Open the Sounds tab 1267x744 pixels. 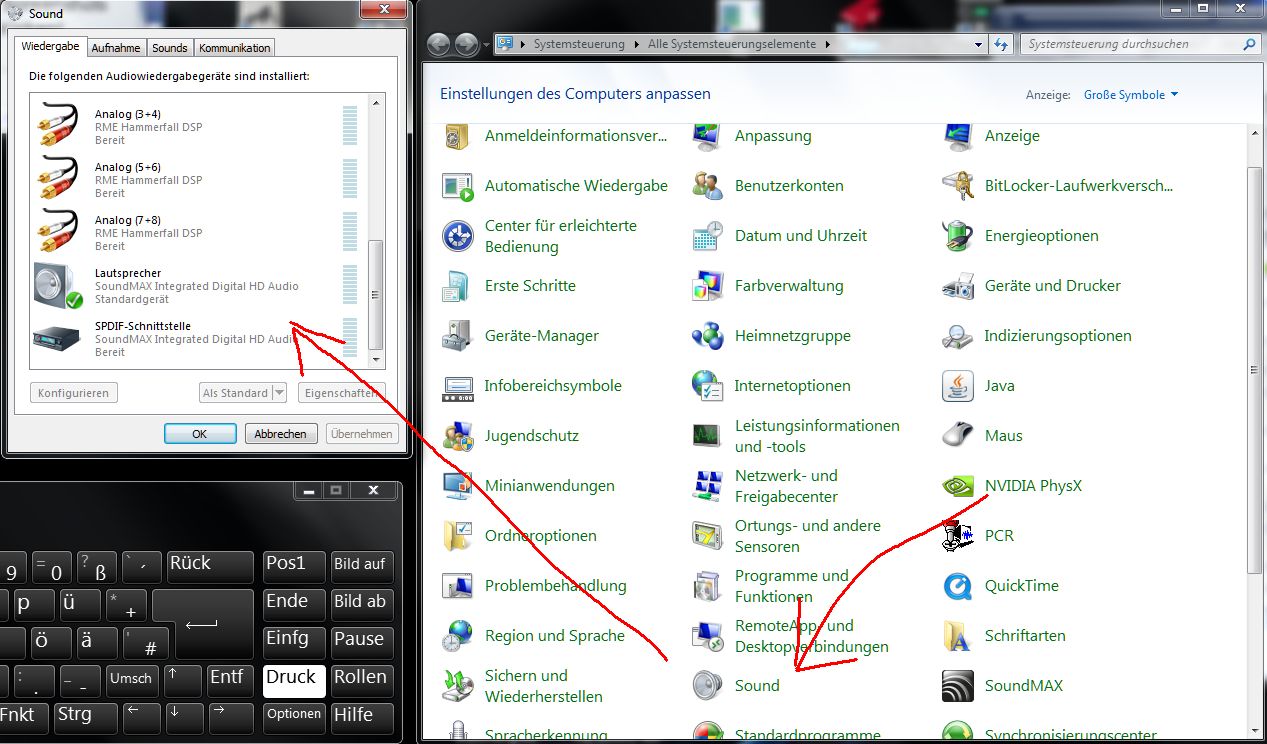[x=170, y=48]
